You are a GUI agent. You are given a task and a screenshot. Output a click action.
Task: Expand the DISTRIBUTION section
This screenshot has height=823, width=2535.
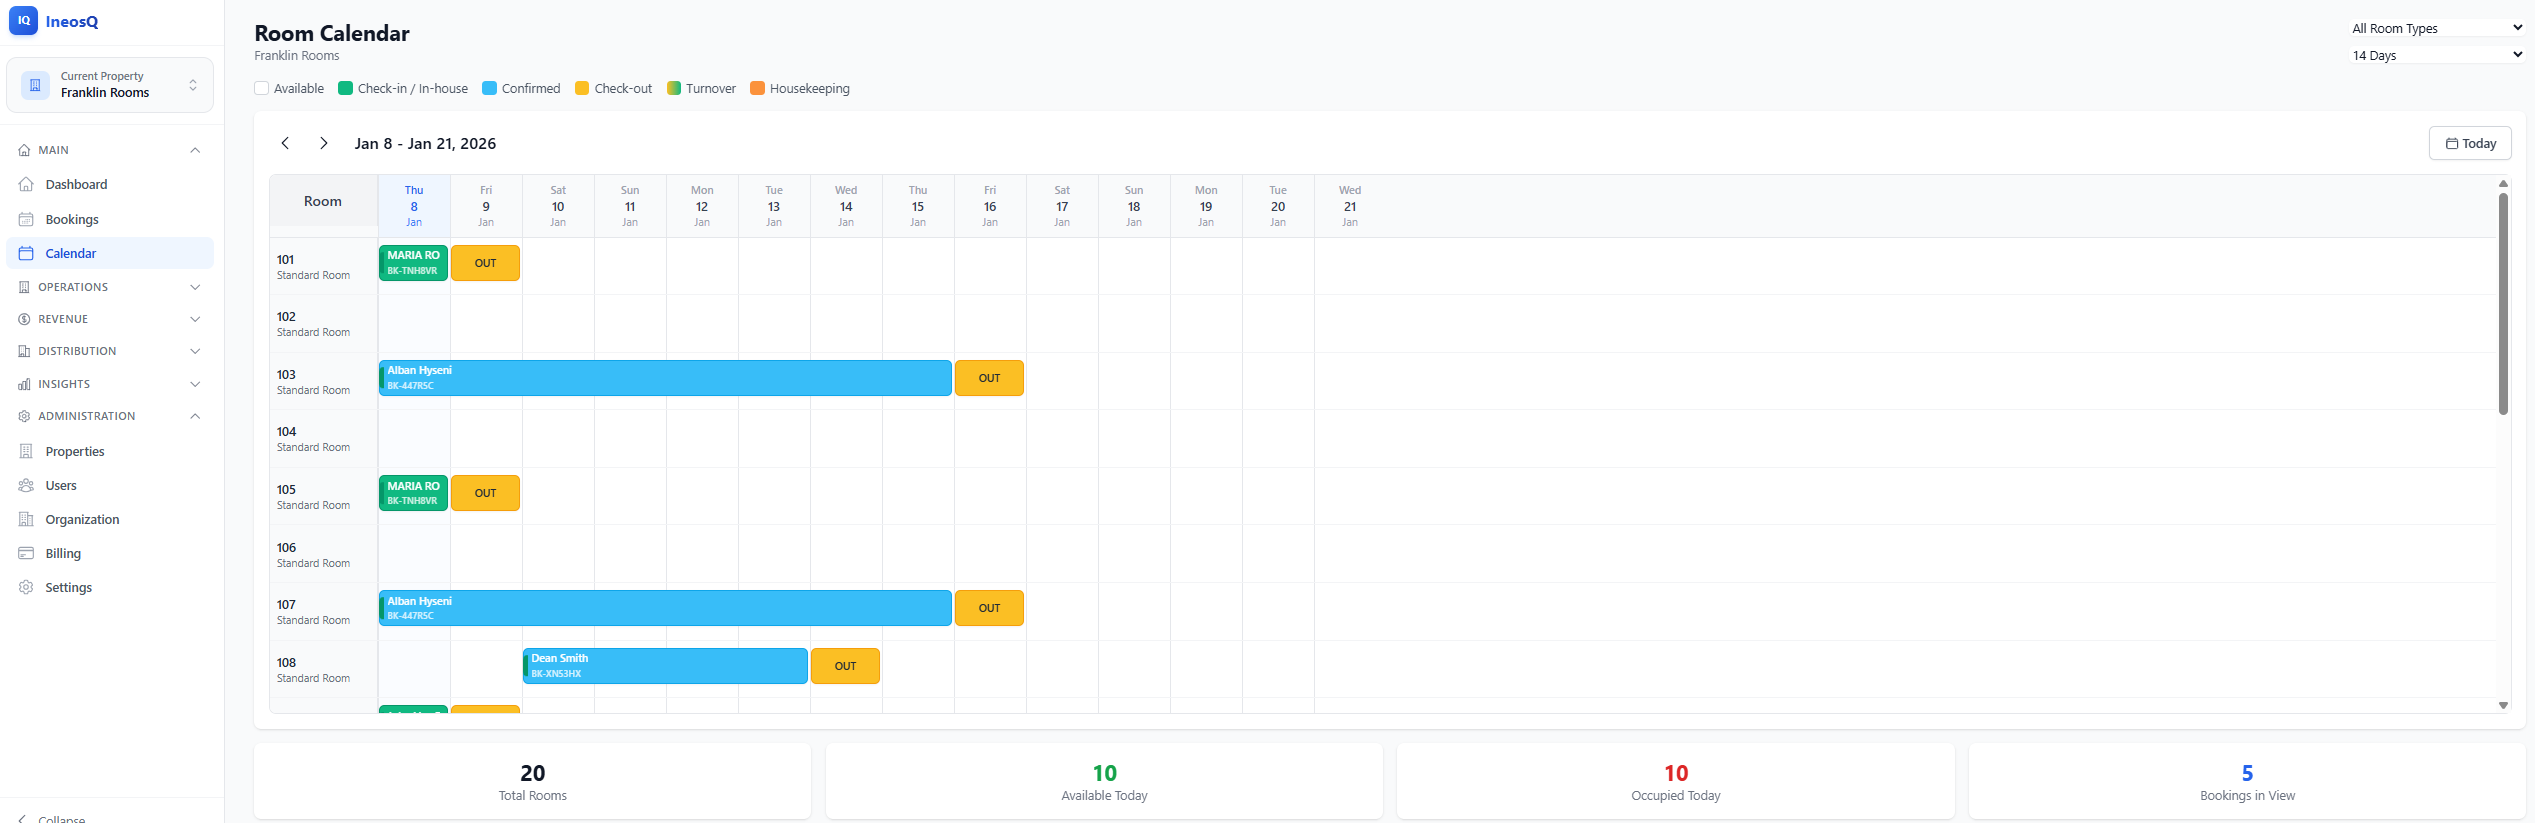tap(110, 351)
